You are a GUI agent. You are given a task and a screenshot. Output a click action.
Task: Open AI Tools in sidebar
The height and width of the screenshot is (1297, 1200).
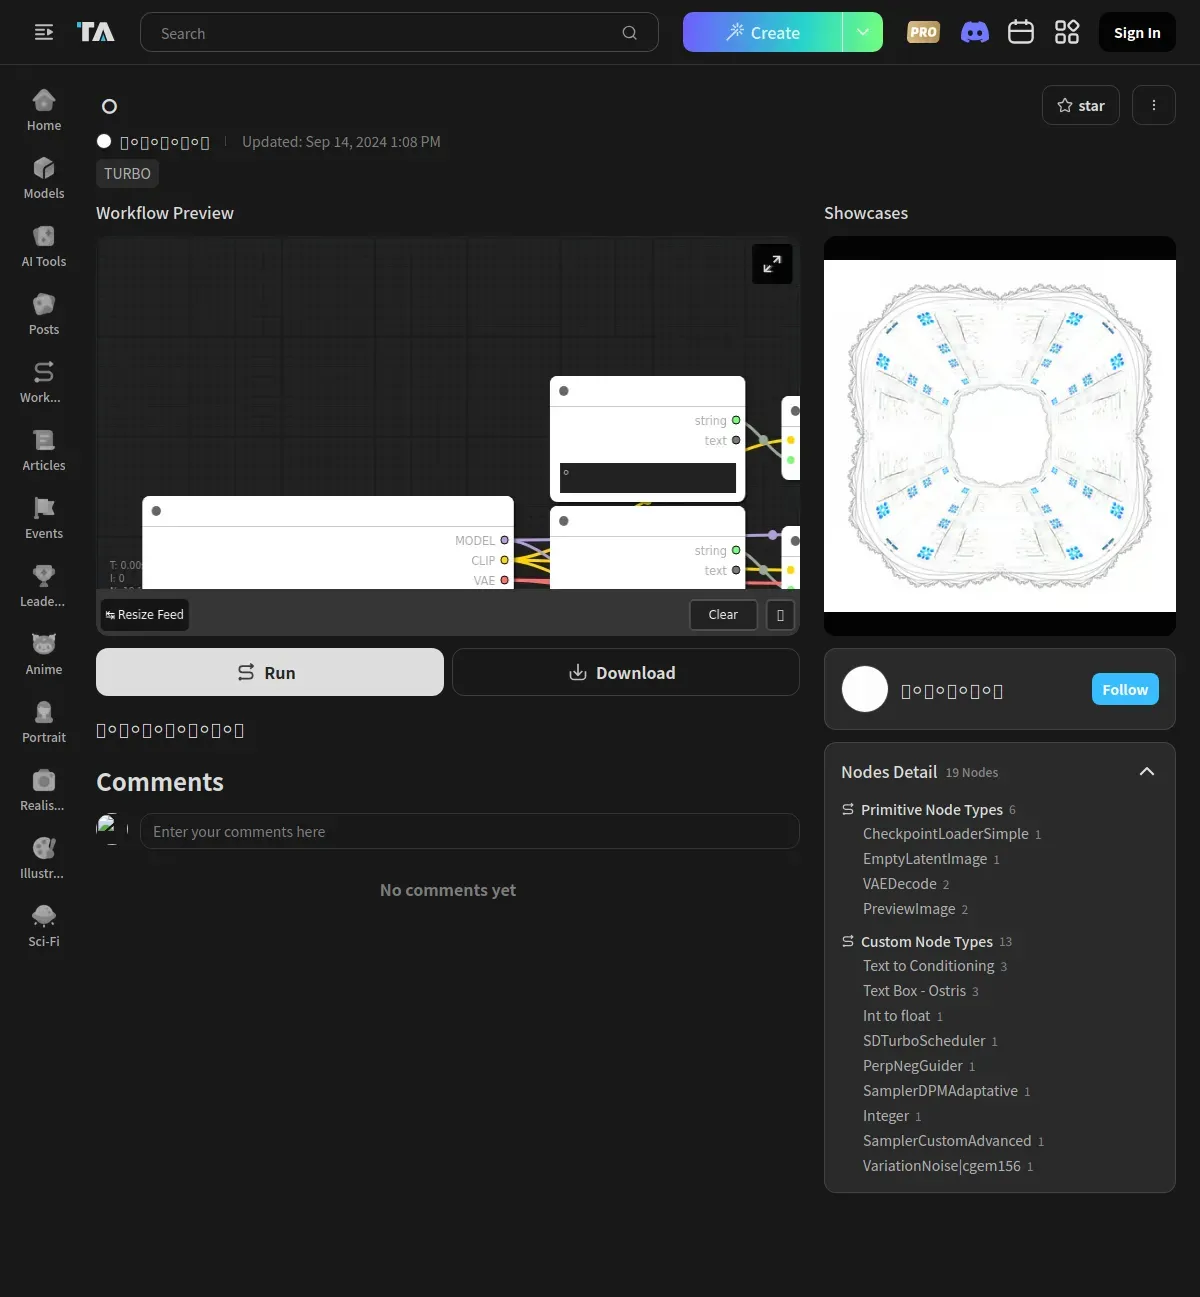[x=44, y=247]
